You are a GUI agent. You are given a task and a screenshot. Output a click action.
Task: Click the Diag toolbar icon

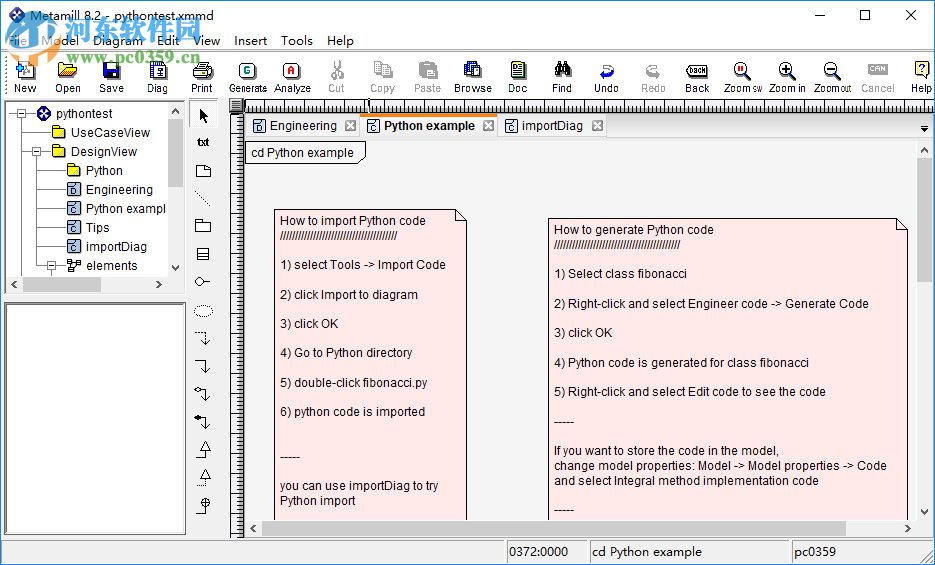pos(157,77)
